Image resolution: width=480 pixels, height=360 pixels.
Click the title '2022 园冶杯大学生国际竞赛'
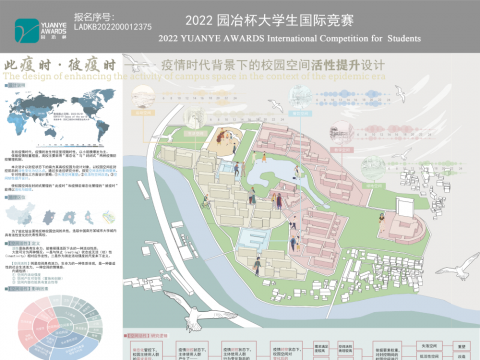269,21
